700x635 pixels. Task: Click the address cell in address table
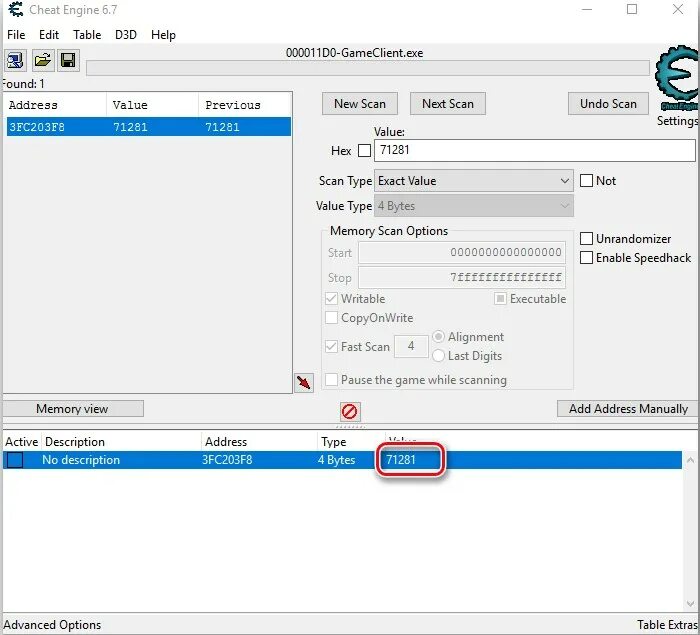[227, 460]
